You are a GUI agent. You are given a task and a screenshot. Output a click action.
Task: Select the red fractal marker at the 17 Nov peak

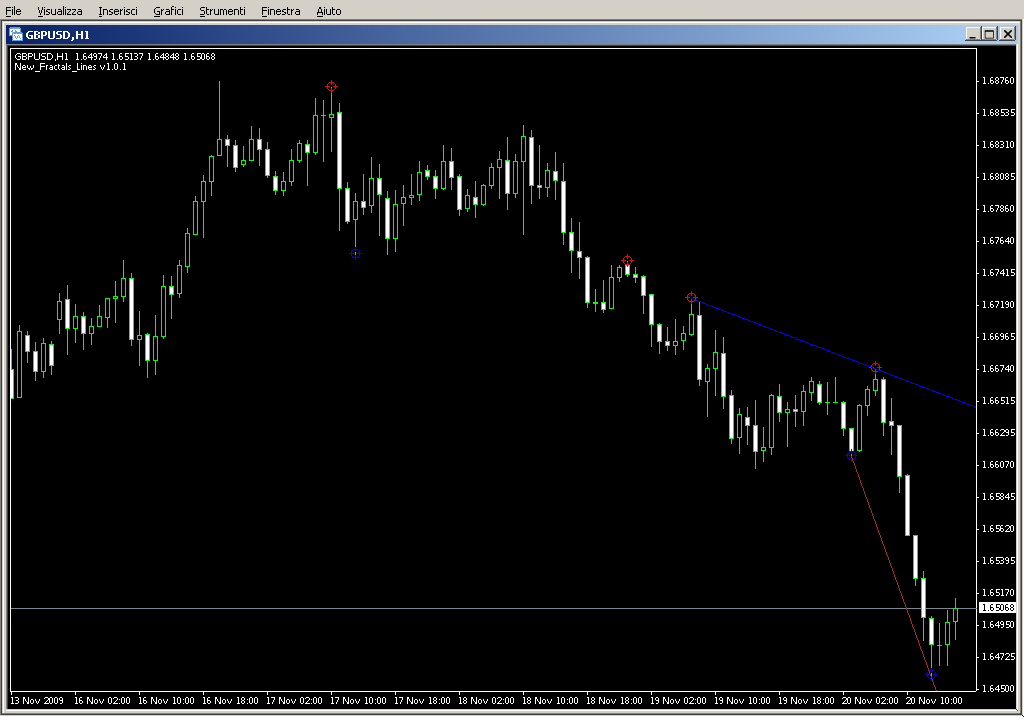pyautogui.click(x=331, y=86)
